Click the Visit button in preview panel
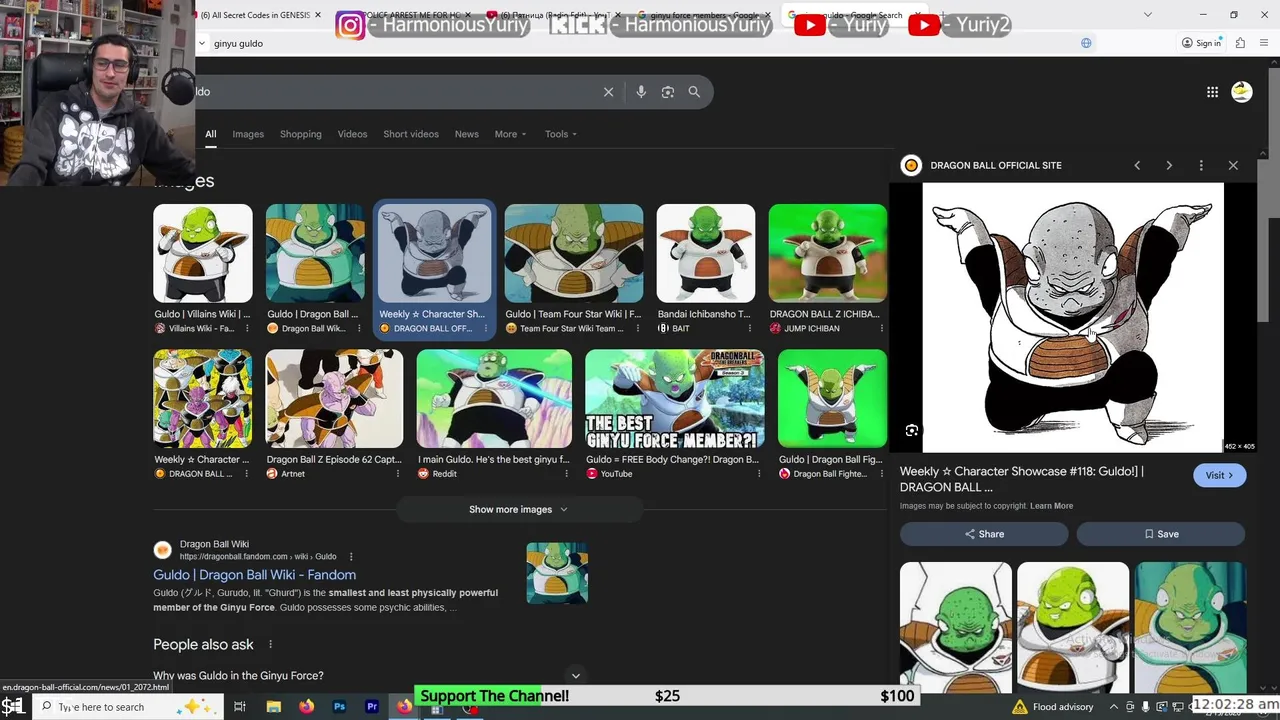 (1219, 475)
